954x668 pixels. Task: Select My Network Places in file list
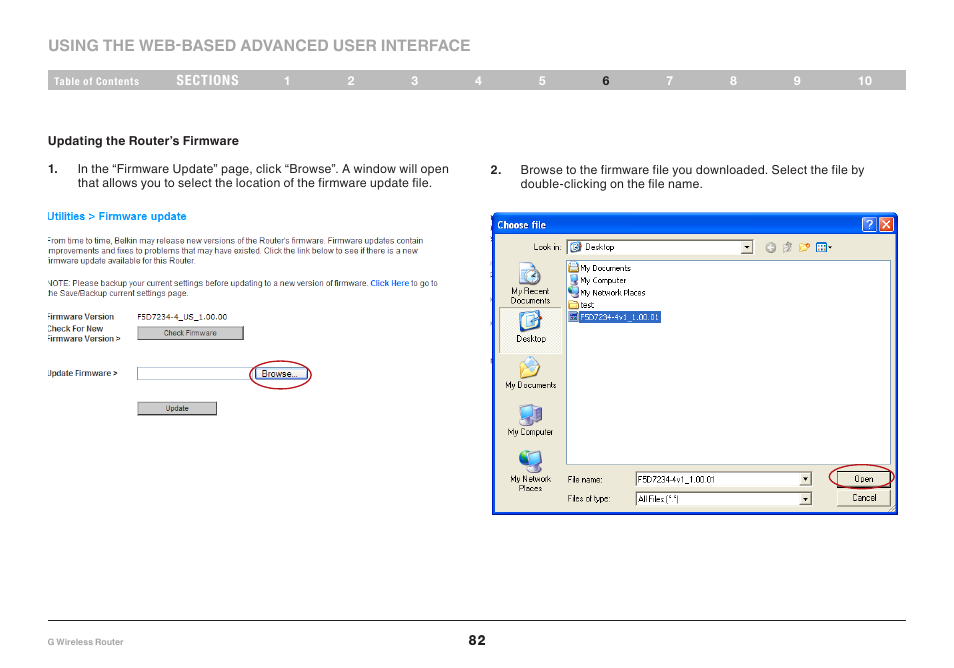[607, 293]
